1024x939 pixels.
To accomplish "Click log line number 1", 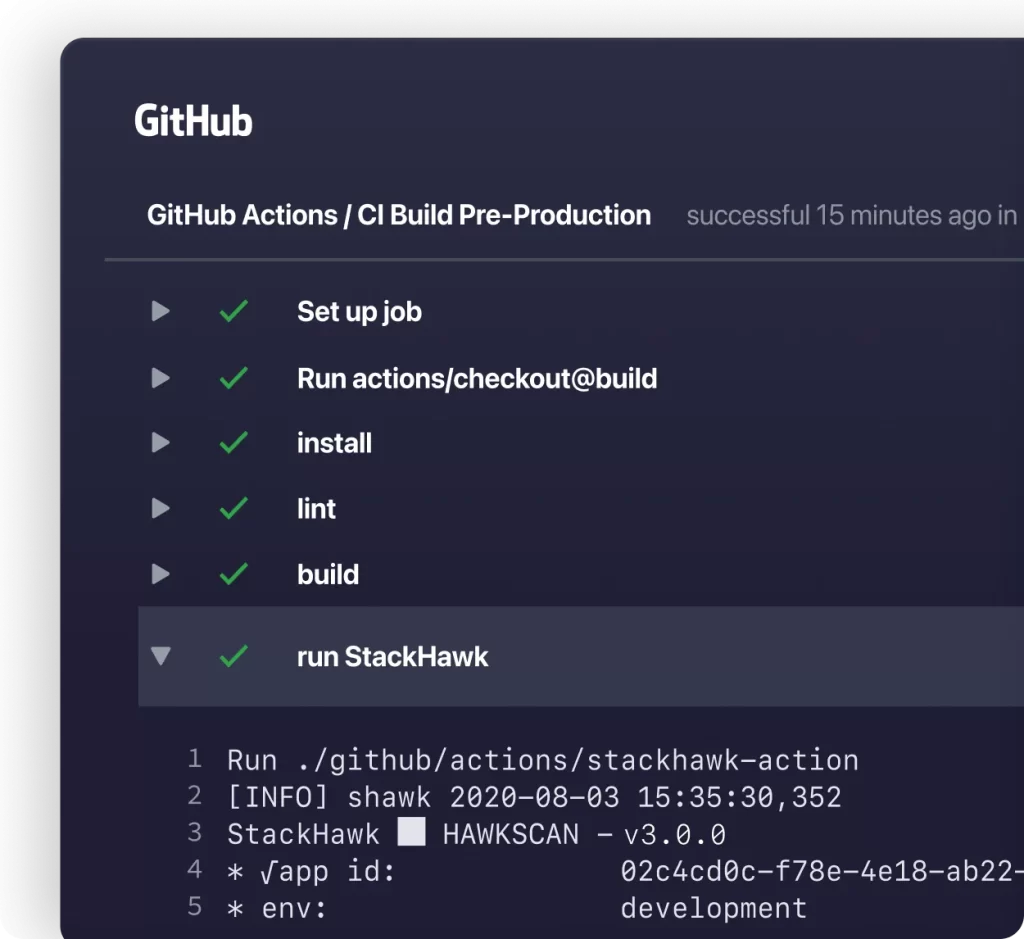I will tap(195, 759).
